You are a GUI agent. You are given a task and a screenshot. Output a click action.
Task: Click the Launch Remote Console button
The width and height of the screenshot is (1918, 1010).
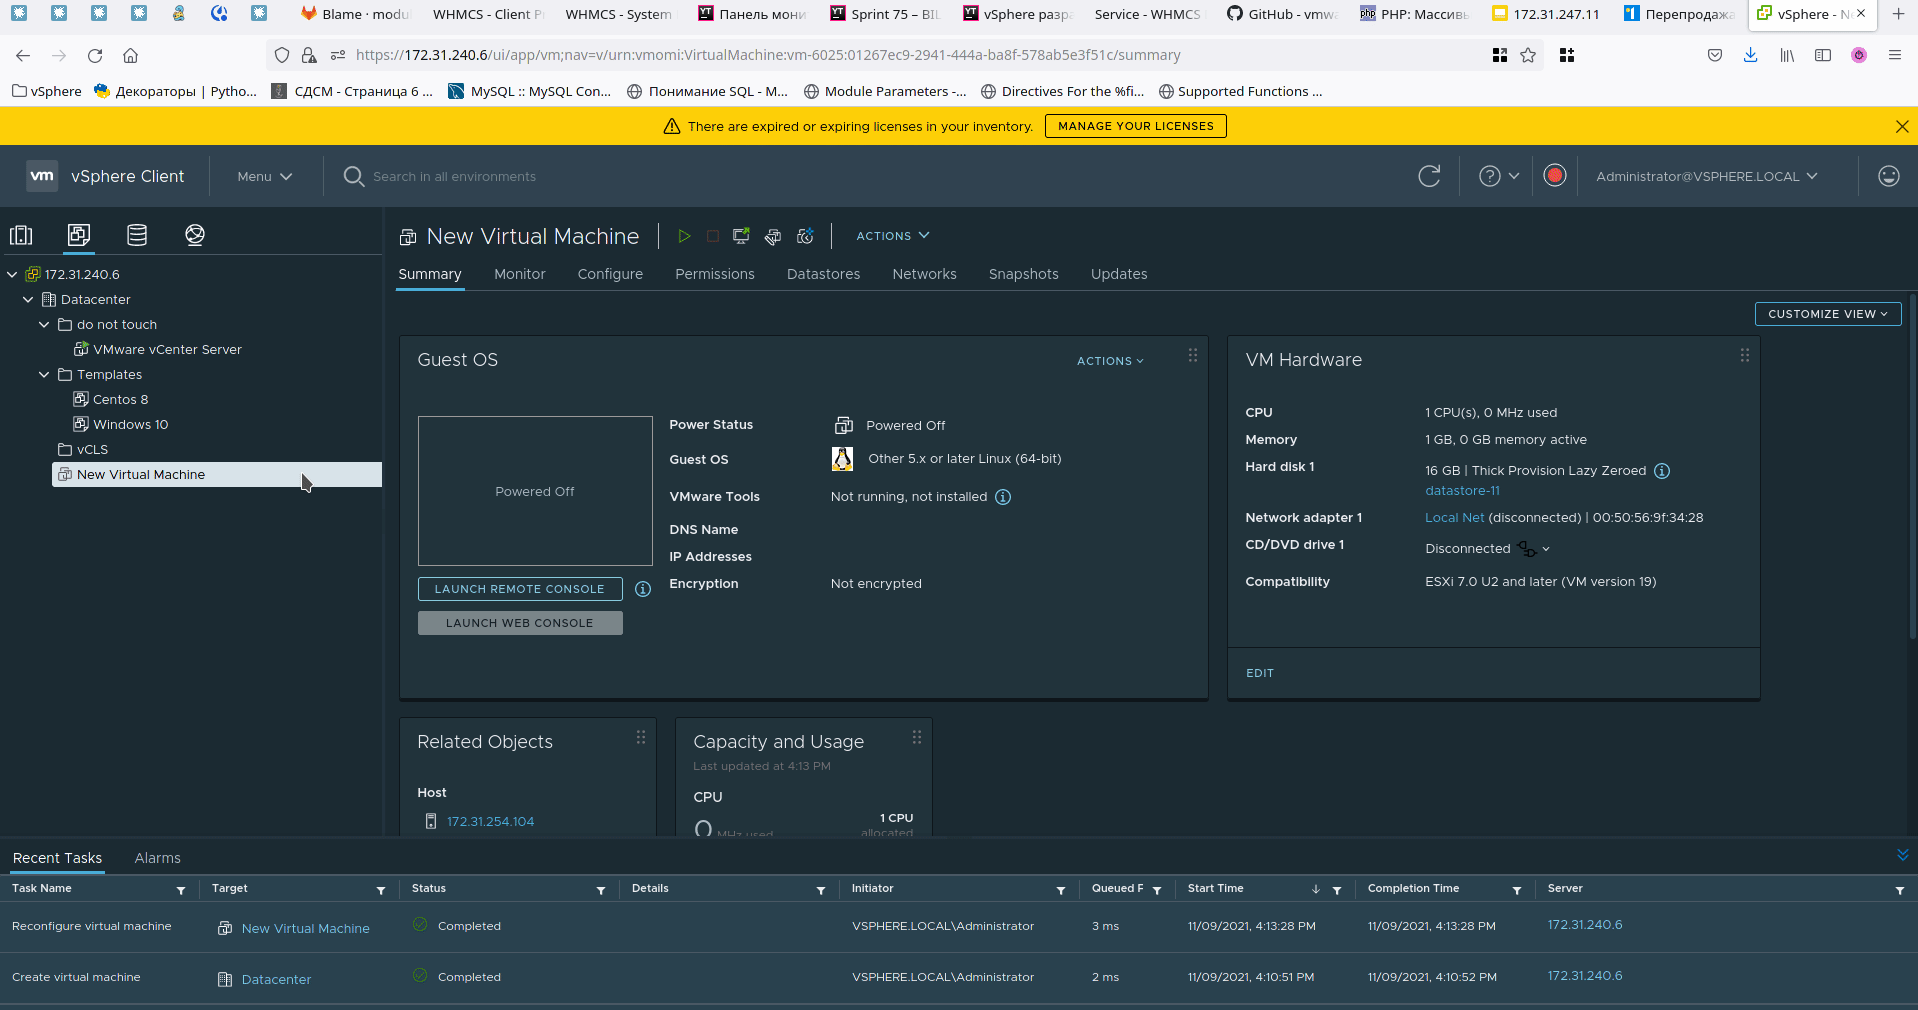coord(519,589)
